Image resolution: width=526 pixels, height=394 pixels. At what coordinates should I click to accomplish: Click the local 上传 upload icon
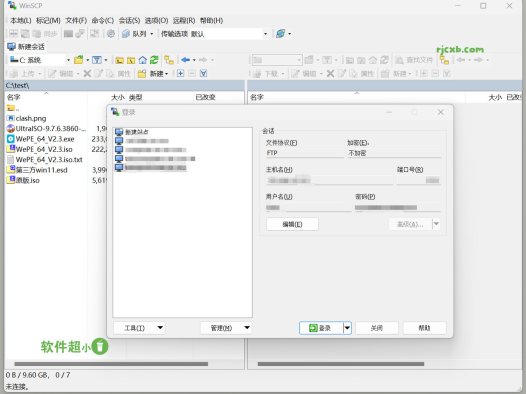pos(14,73)
